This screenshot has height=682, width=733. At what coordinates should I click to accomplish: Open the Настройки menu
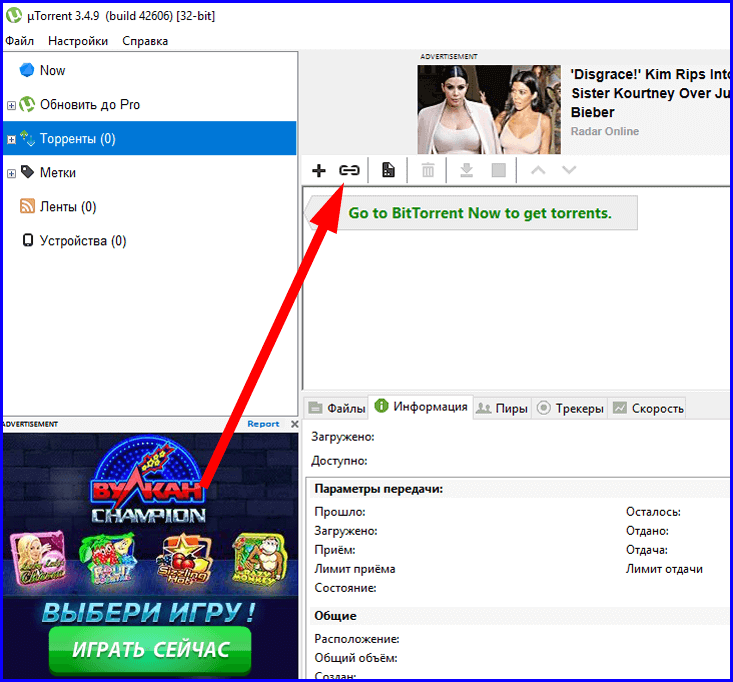(78, 41)
